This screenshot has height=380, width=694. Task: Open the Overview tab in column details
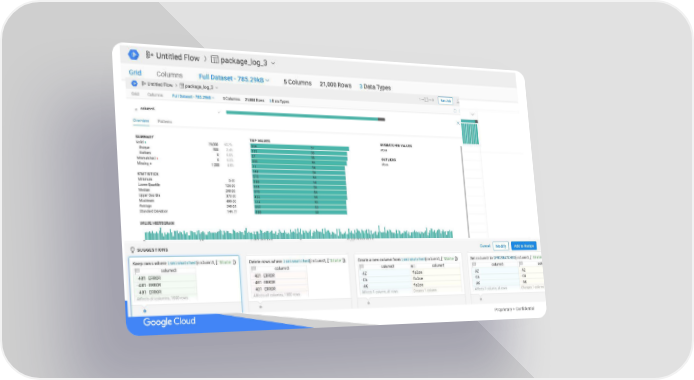(x=141, y=121)
